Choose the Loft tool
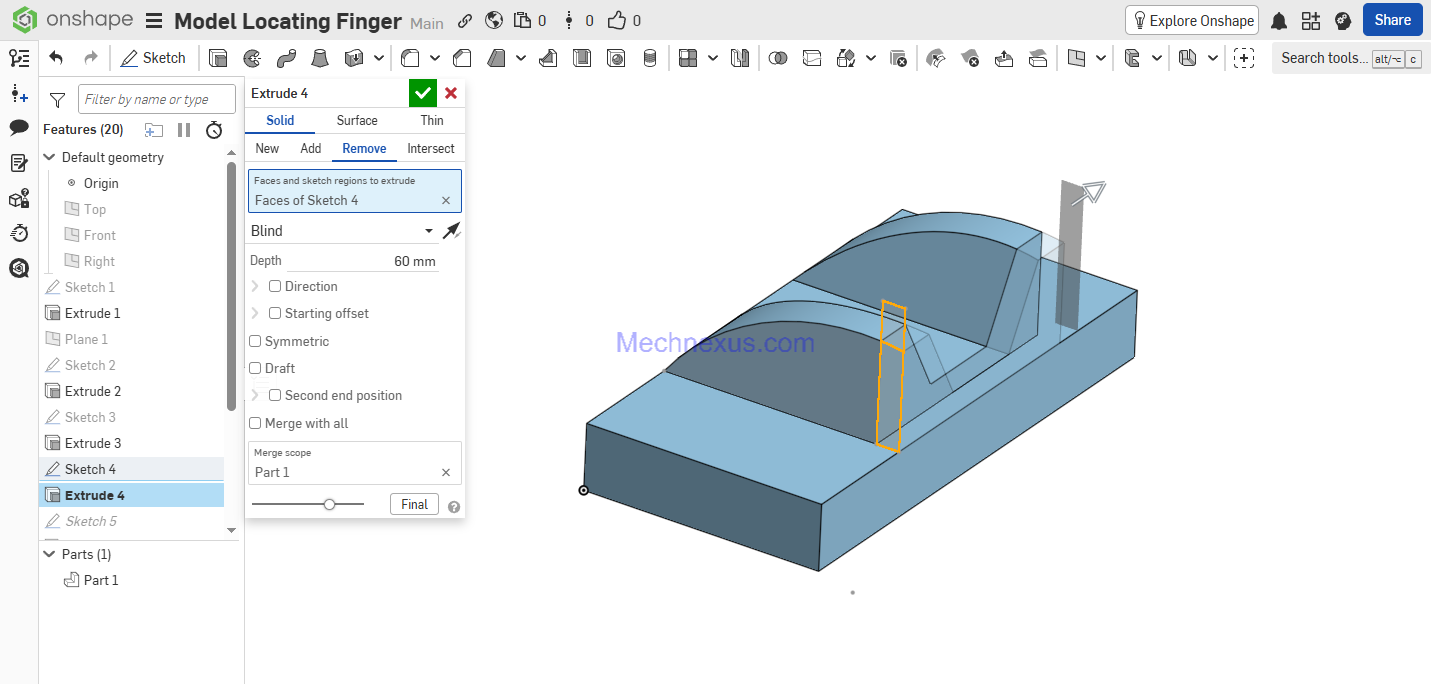1431x684 pixels. pyautogui.click(x=320, y=58)
